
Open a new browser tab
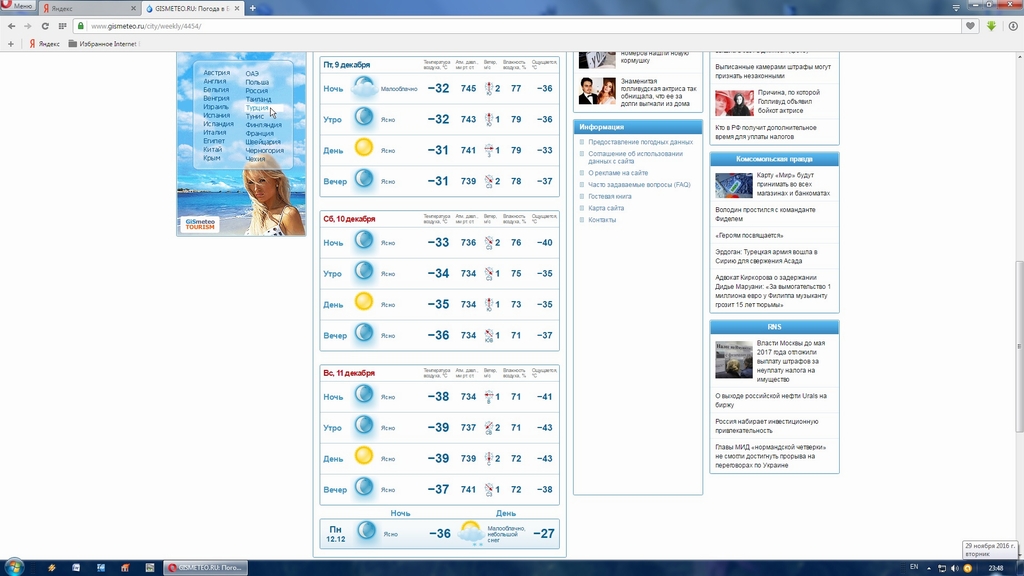tap(252, 8)
